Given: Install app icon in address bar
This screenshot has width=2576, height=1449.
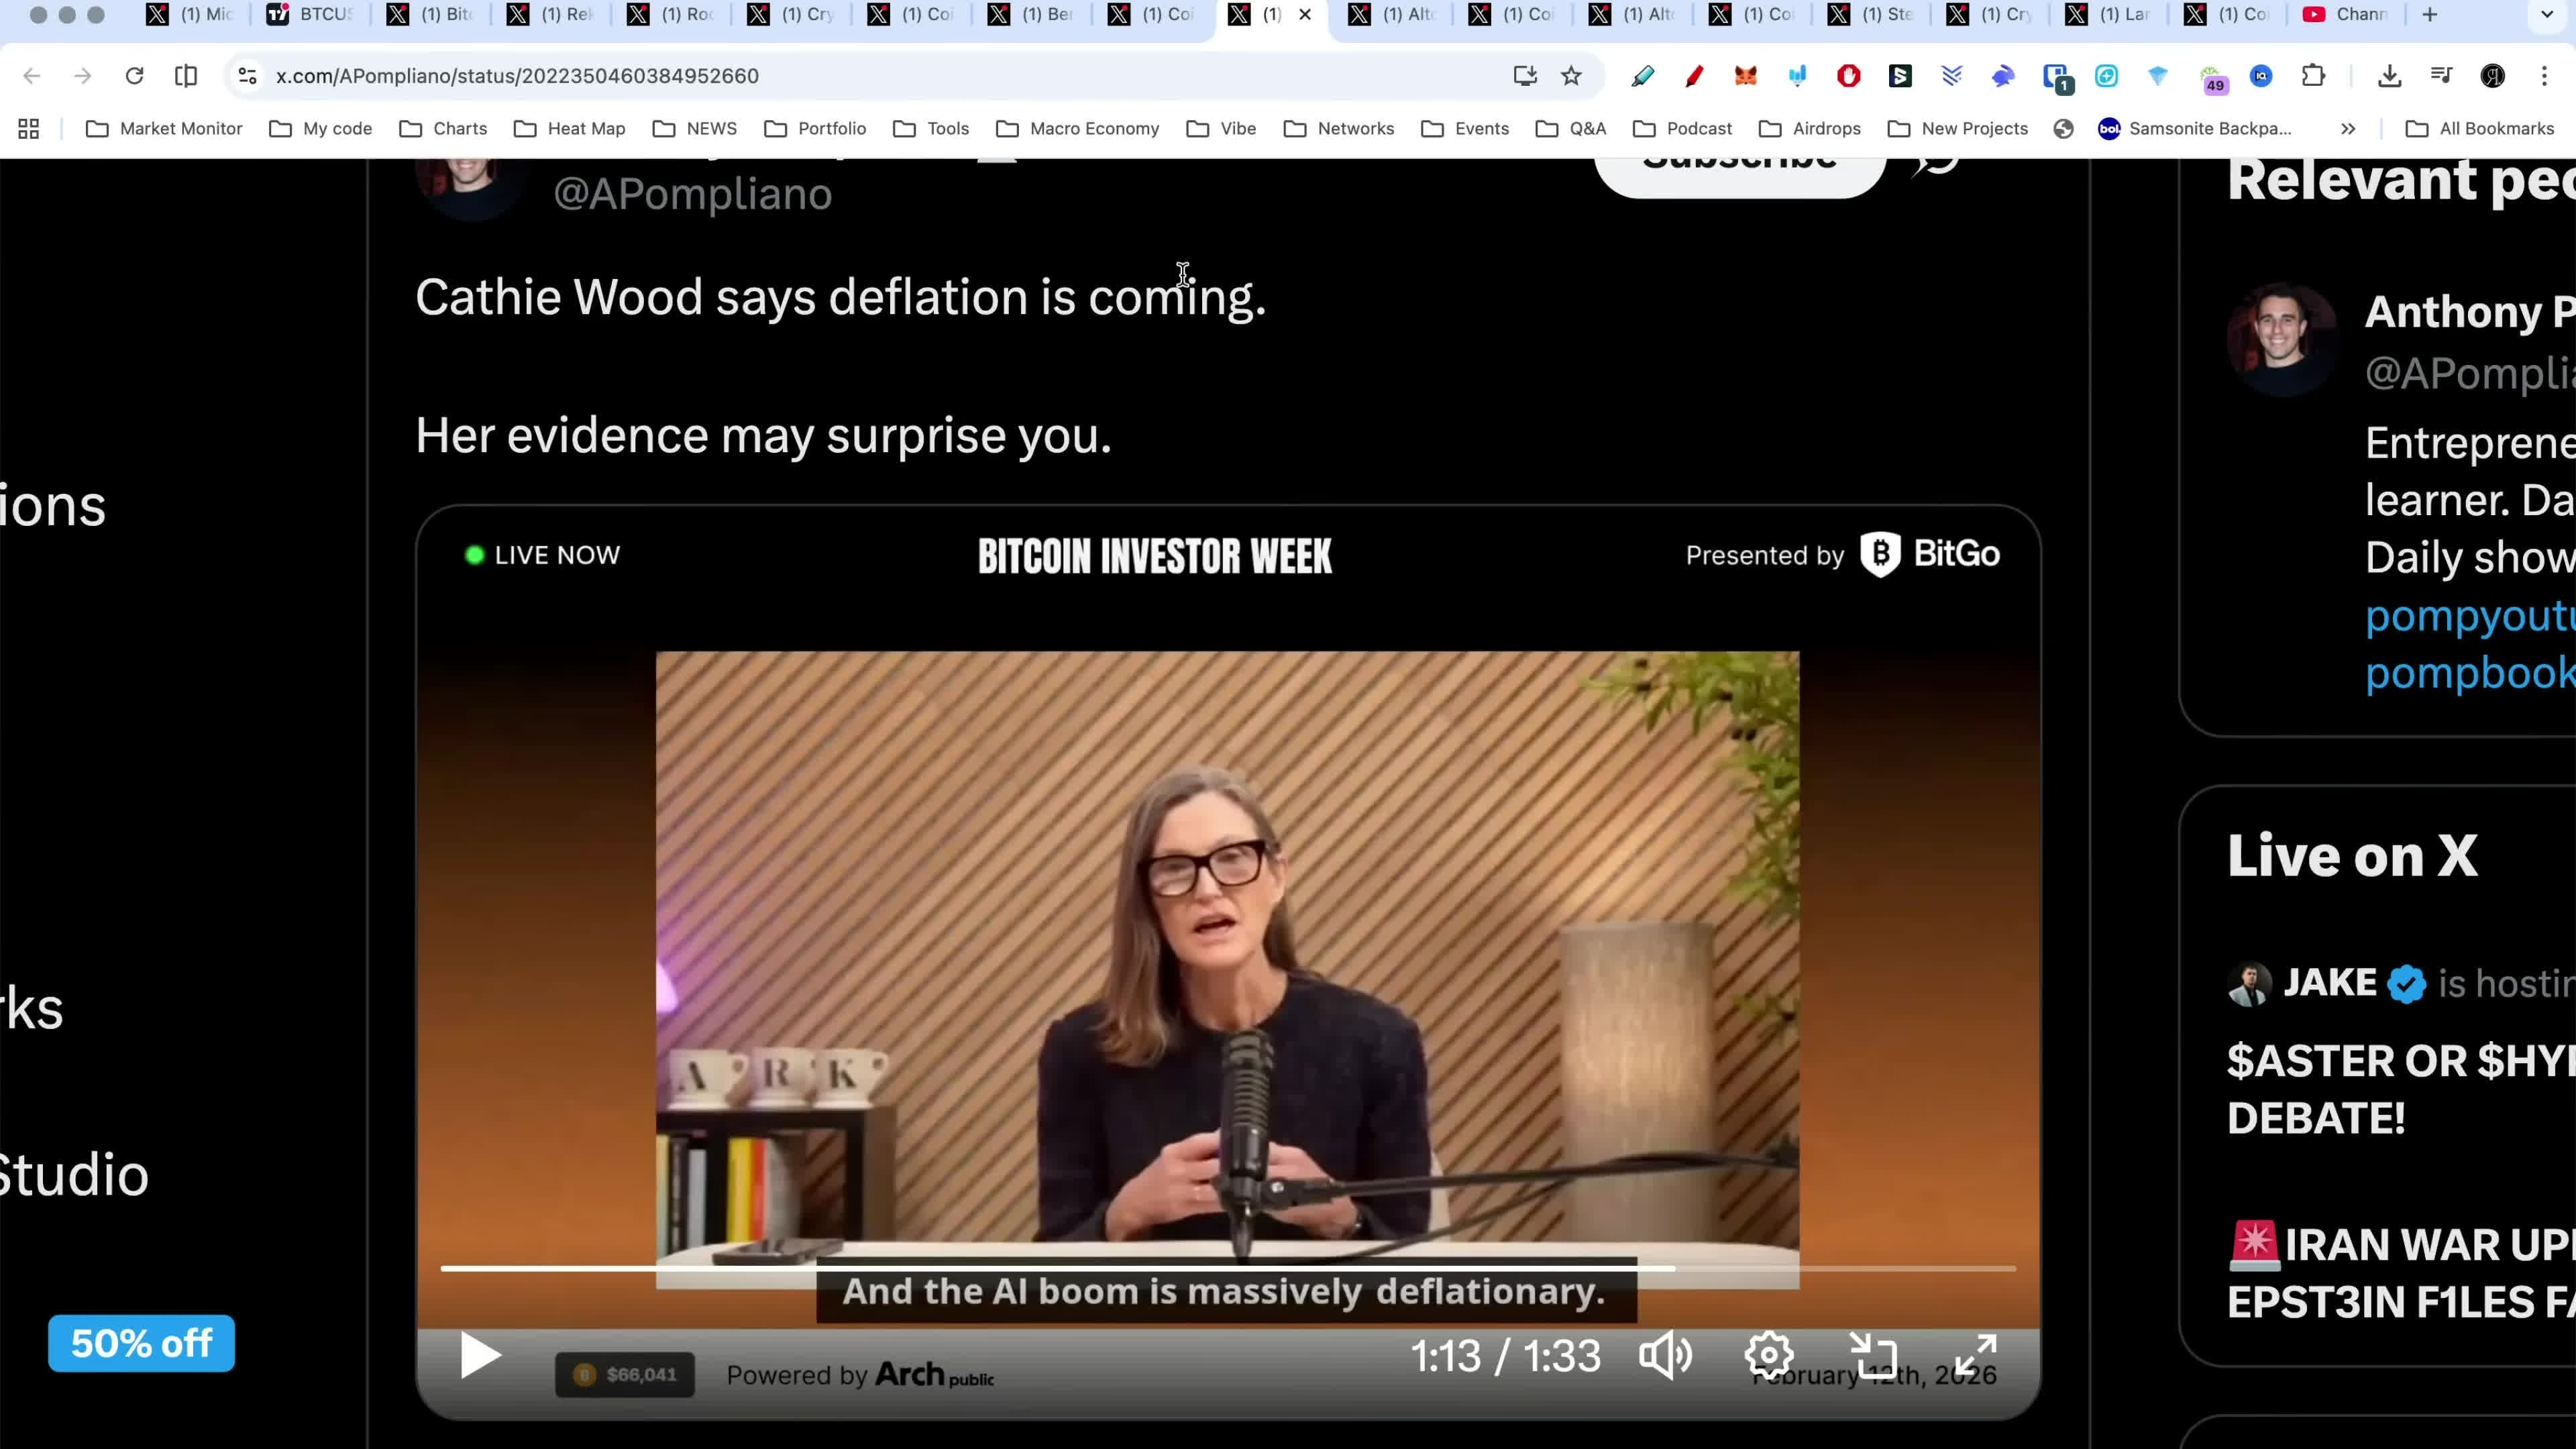Looking at the screenshot, I should click(1525, 76).
